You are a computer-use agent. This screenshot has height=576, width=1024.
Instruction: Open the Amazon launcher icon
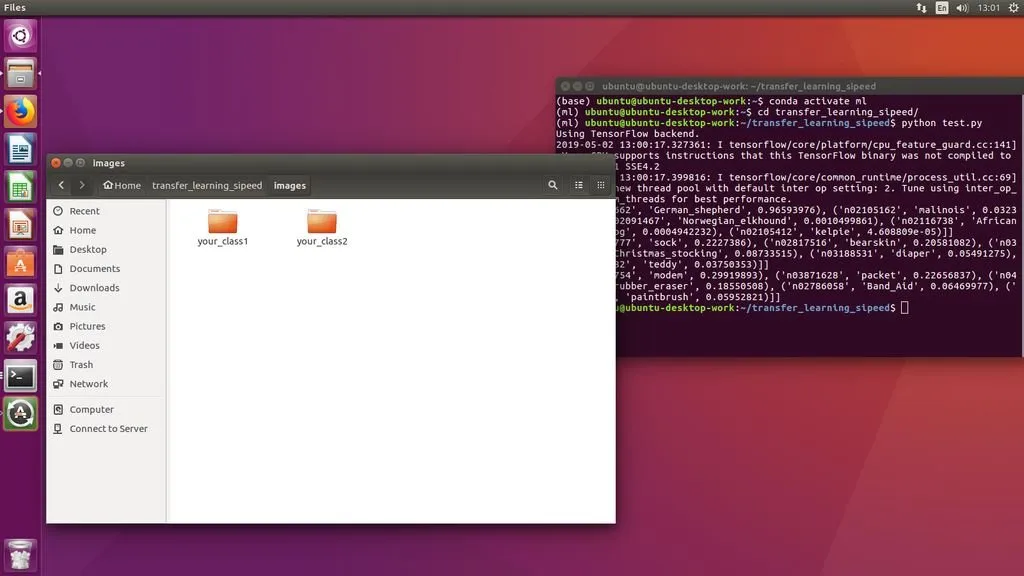pyautogui.click(x=20, y=300)
